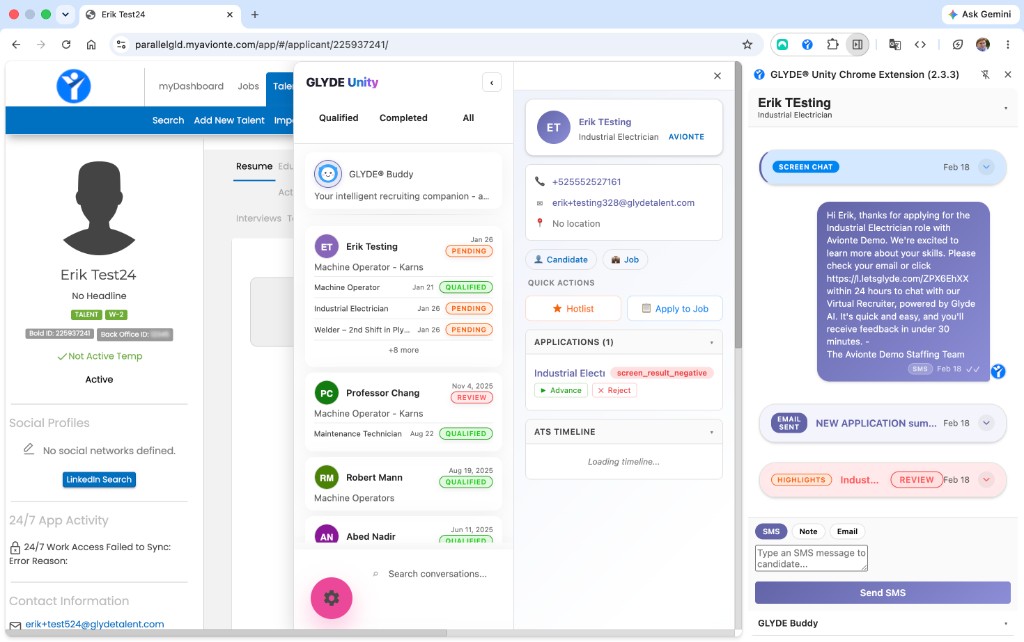Image resolution: width=1024 pixels, height=642 pixels.
Task: Click the lock icon for 24/7 Work Access
Action: click(x=15, y=547)
